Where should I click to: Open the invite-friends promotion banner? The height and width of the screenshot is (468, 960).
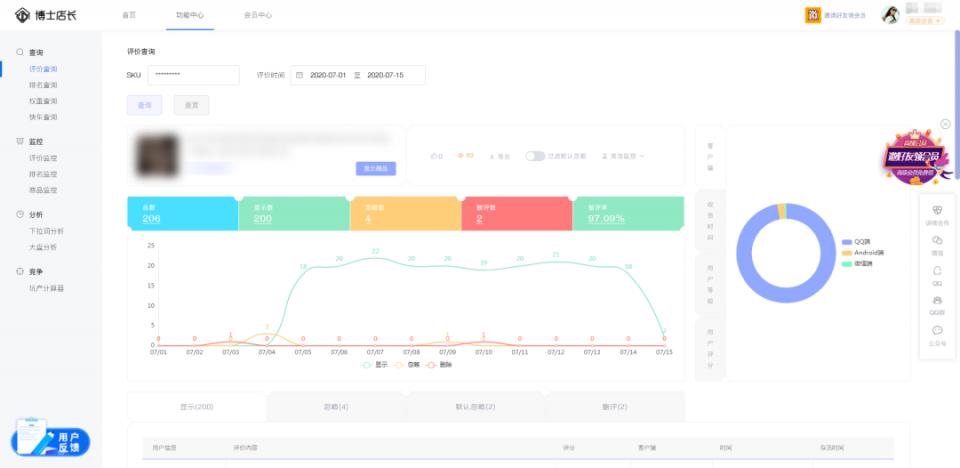click(x=917, y=157)
